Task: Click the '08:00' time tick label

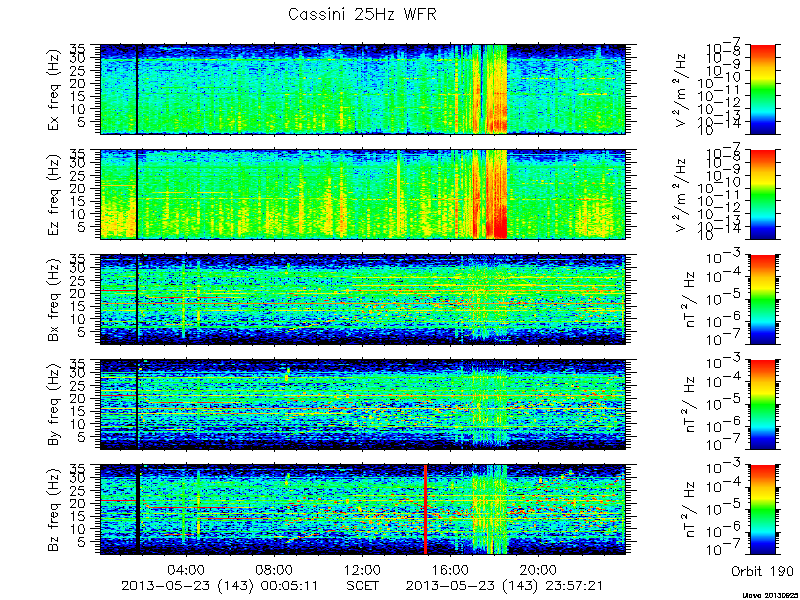Action: coord(276,569)
